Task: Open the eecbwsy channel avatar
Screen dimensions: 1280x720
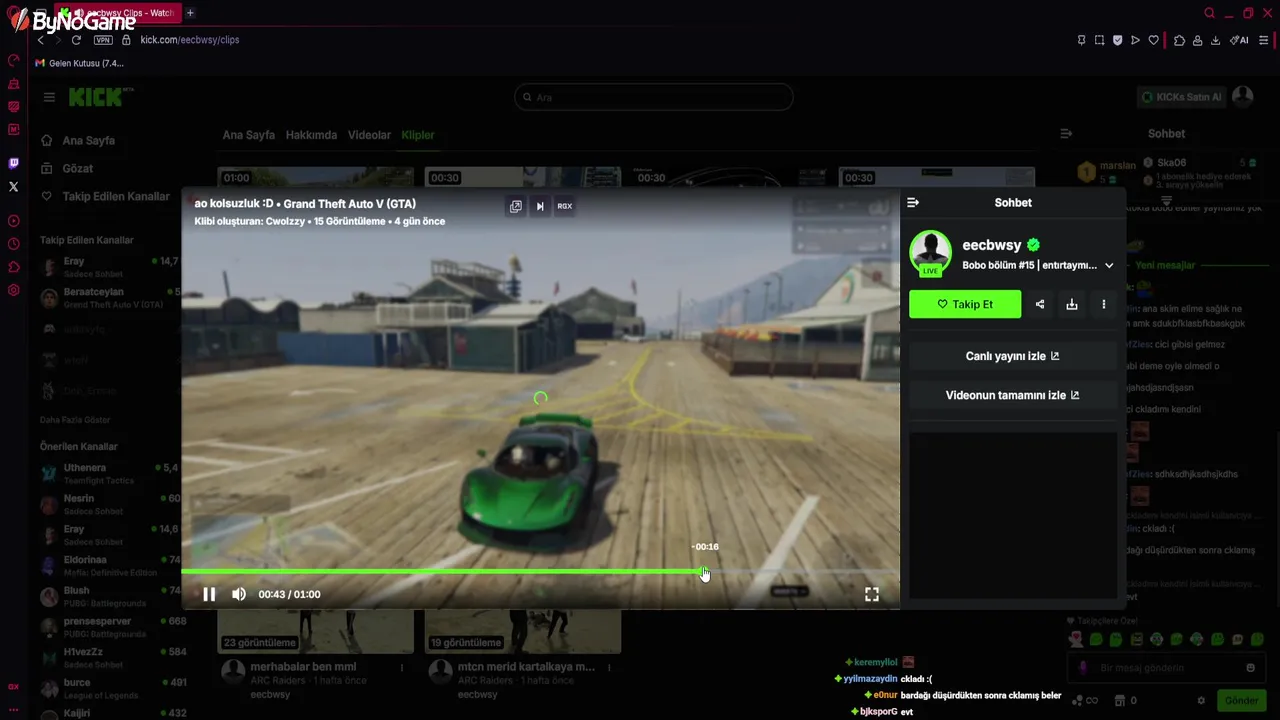Action: pyautogui.click(x=930, y=251)
